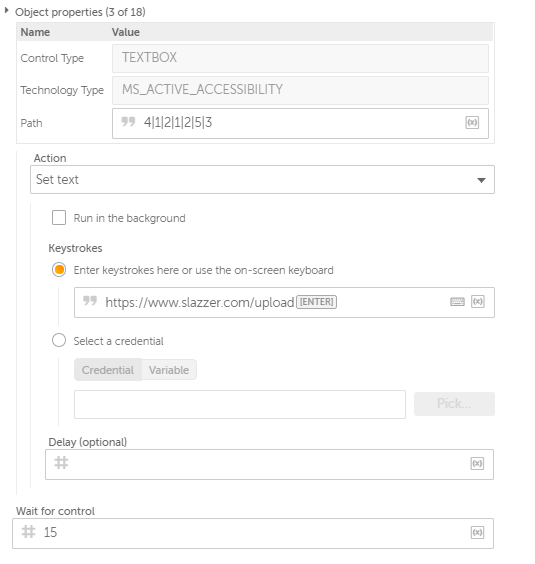Image resolution: width=535 pixels, height=564 pixels.
Task: Click the Action dropdown arrow
Action: click(481, 180)
